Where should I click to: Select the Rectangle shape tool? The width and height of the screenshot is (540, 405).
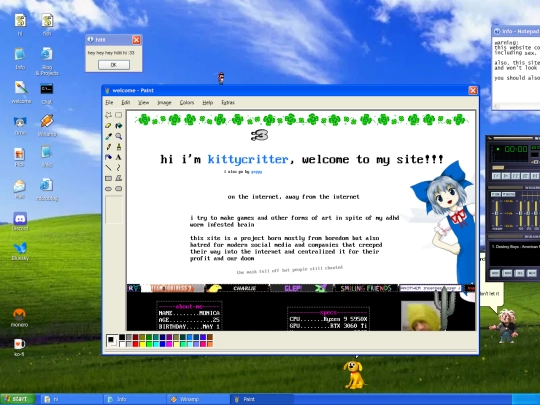(108, 178)
